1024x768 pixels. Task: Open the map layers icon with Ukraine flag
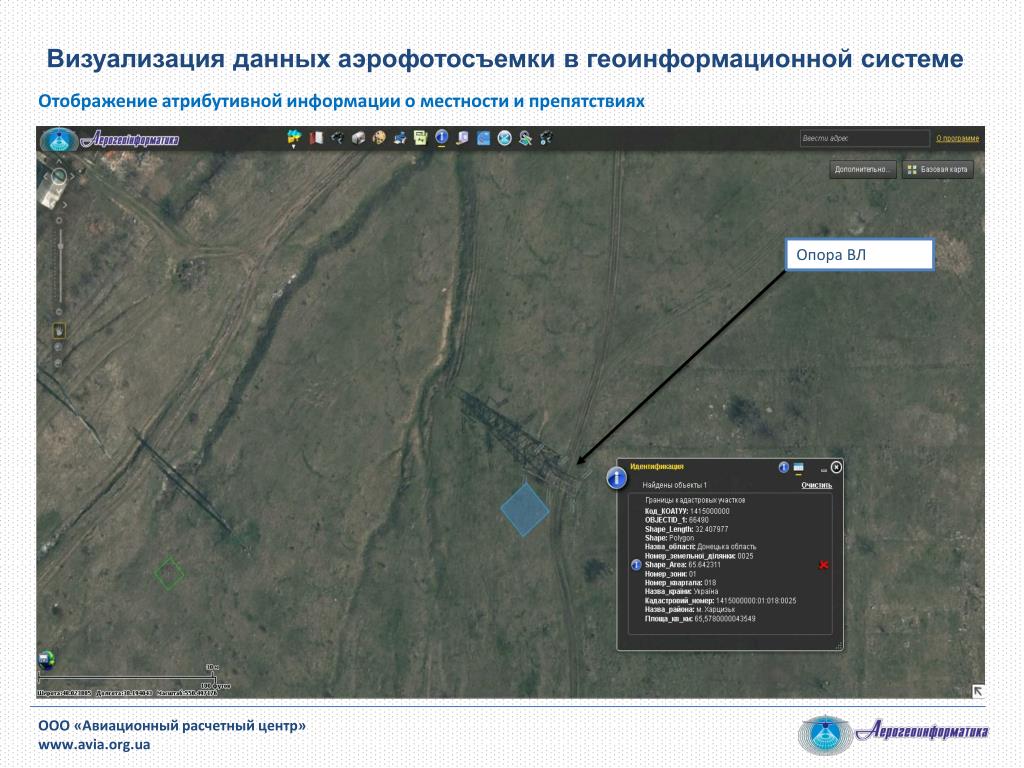295,136
